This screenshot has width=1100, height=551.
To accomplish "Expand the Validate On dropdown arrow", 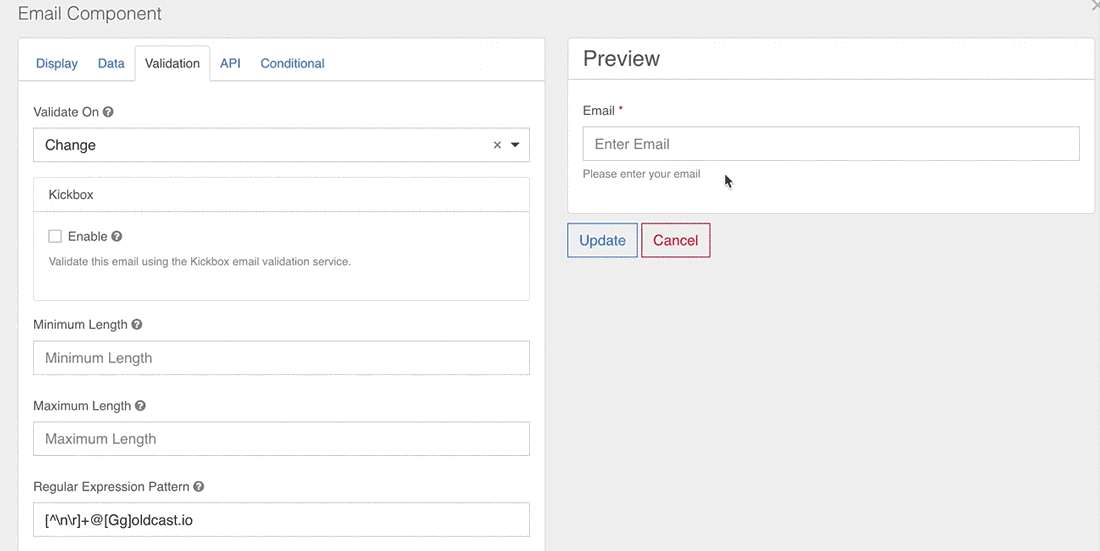I will pyautogui.click(x=515, y=145).
